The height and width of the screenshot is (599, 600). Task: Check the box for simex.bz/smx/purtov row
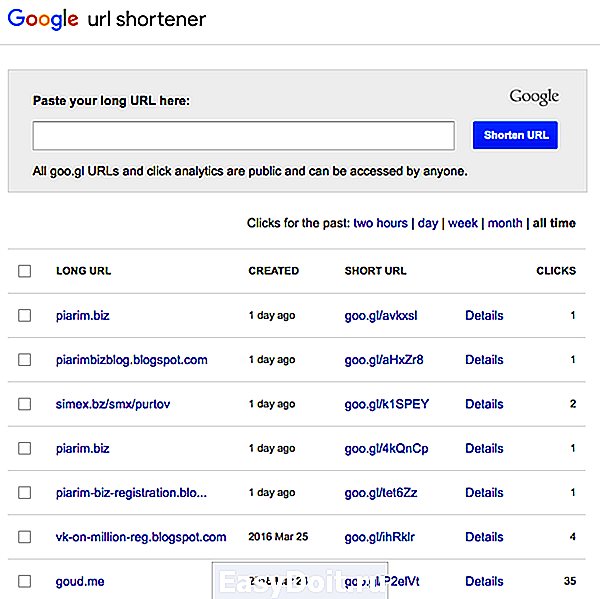pyautogui.click(x=24, y=404)
